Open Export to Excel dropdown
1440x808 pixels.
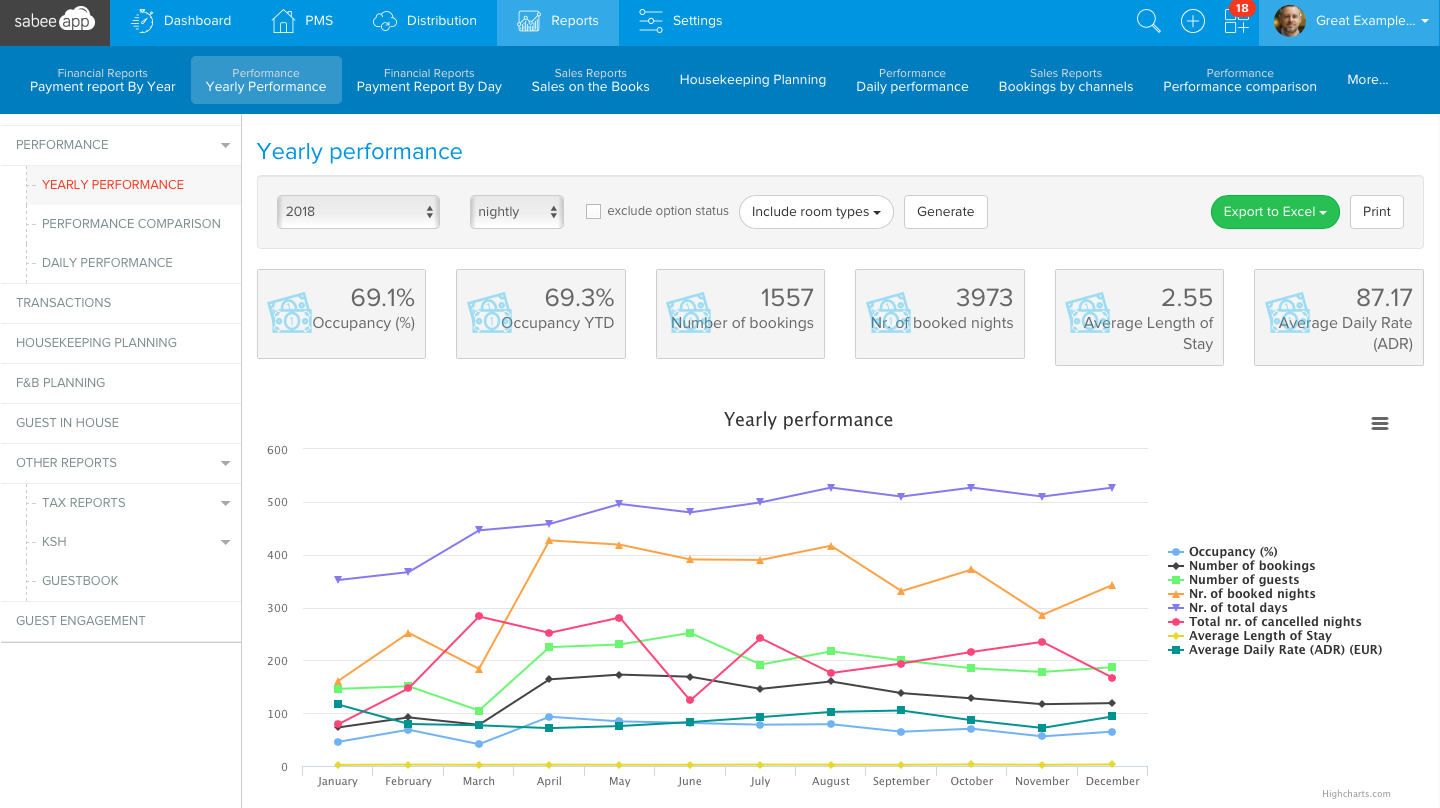(x=1275, y=212)
